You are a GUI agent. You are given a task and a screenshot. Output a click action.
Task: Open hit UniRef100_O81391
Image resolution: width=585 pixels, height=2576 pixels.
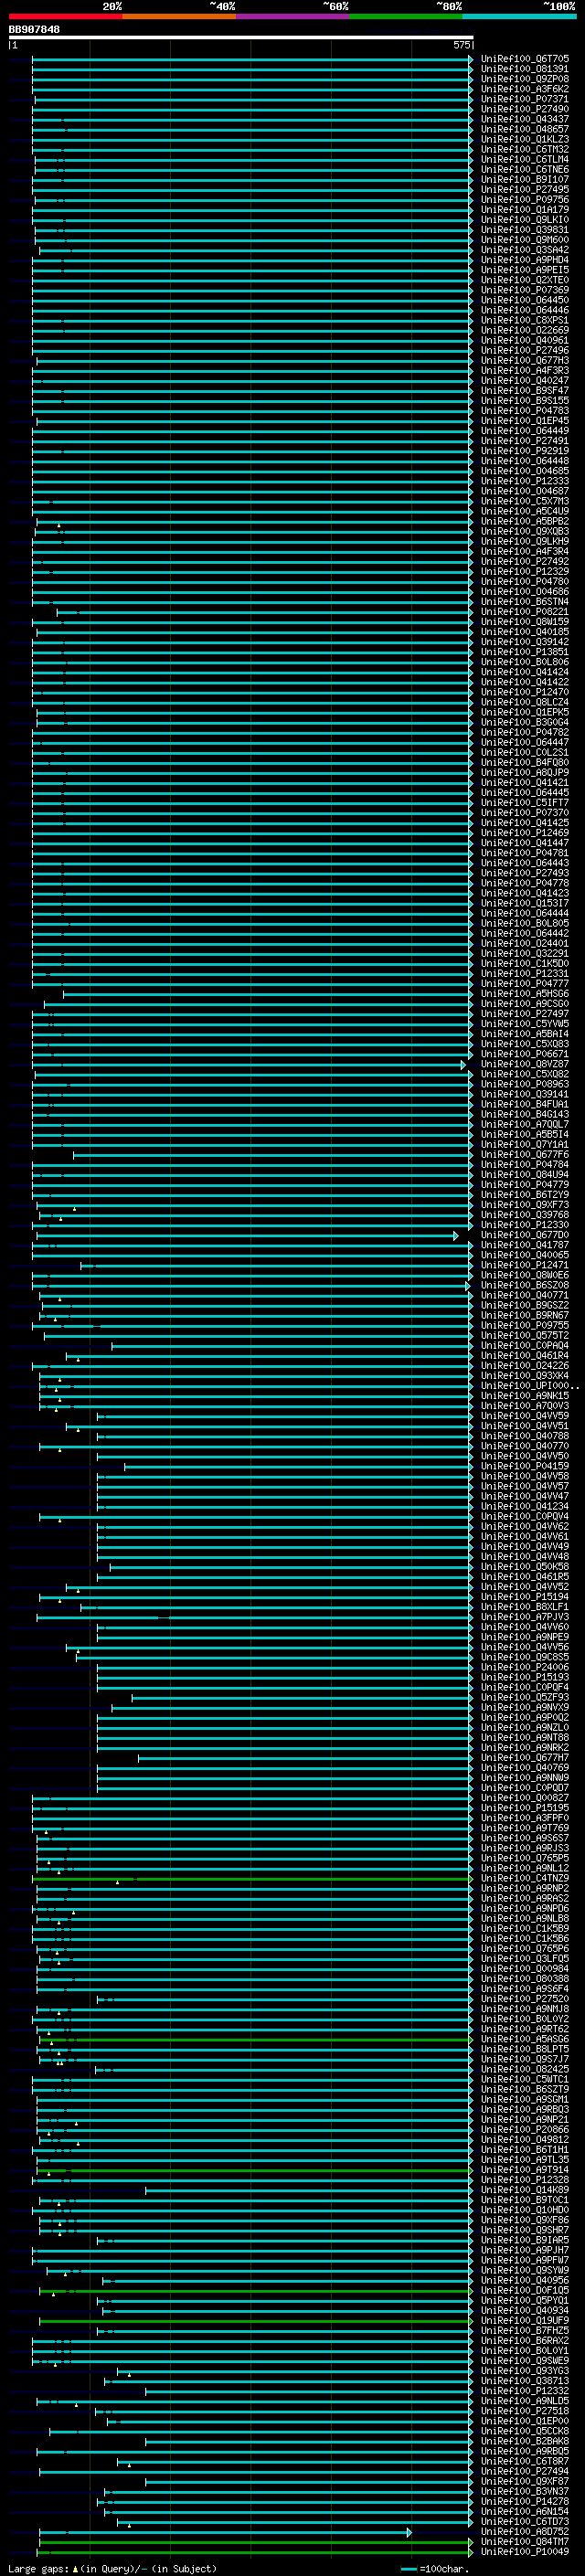click(525, 69)
